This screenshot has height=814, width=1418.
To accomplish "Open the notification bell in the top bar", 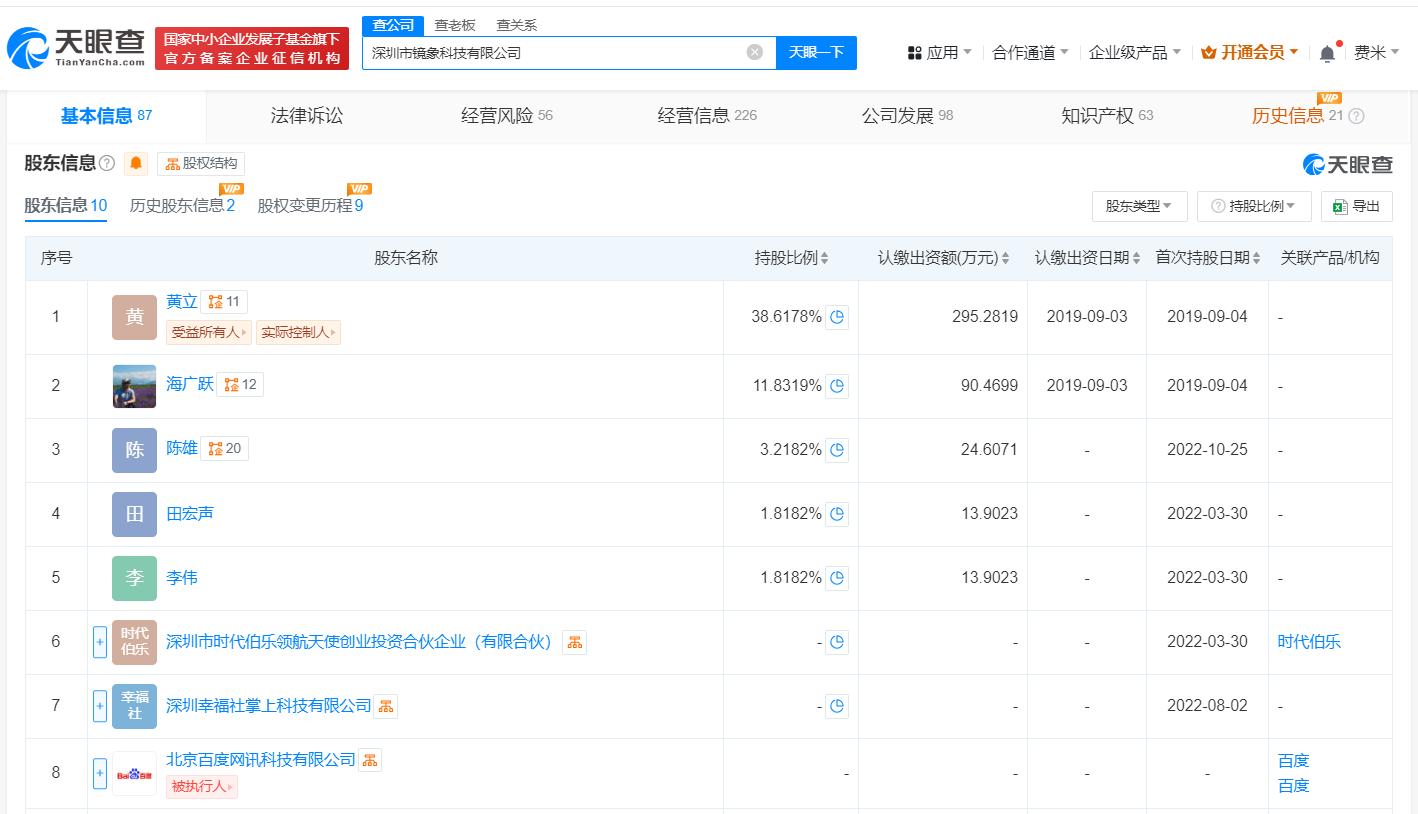I will click(1327, 53).
